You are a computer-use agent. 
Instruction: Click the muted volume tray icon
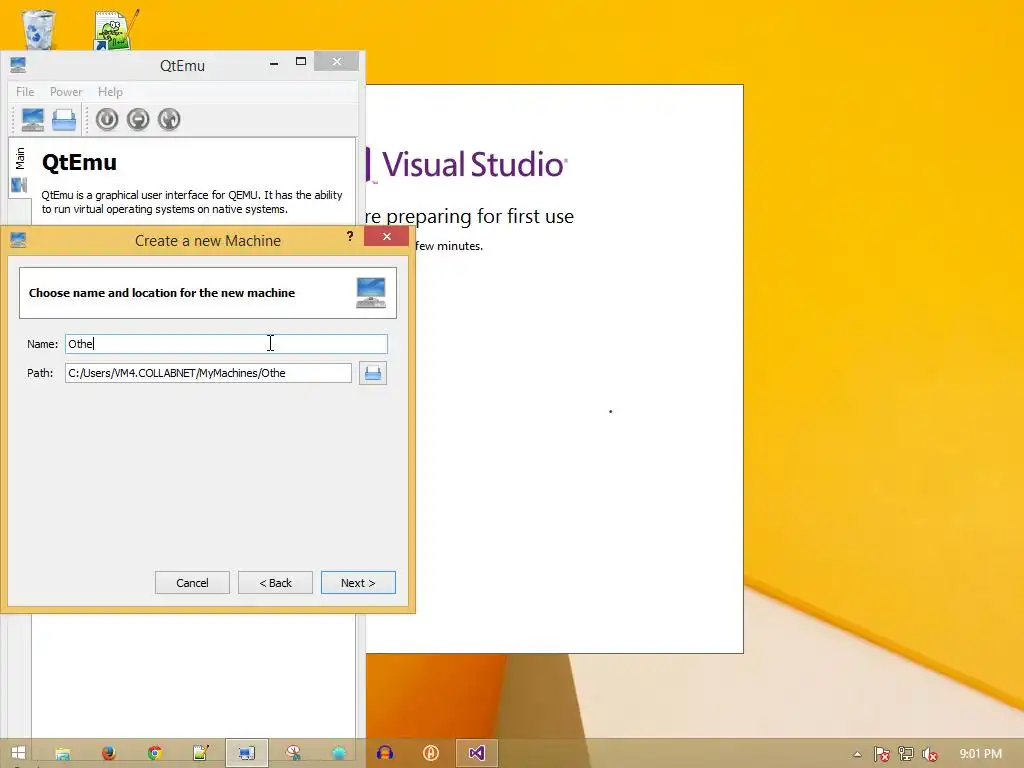tap(929, 754)
